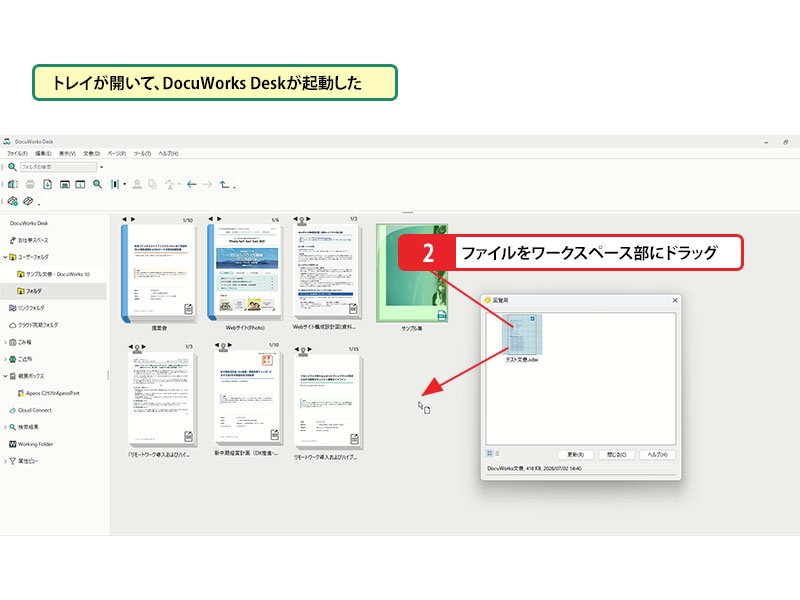800x600 pixels.
Task: Click the thumbnail preview window icon
Action: [x=64, y=184]
